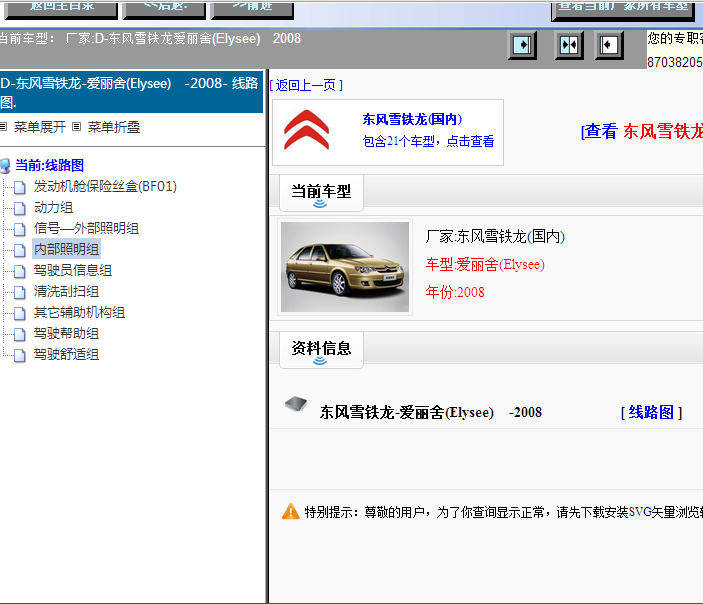The image size is (703, 604).
Task: Open 发动机舱保险丝盒(BF01) tree item
Action: 105,186
